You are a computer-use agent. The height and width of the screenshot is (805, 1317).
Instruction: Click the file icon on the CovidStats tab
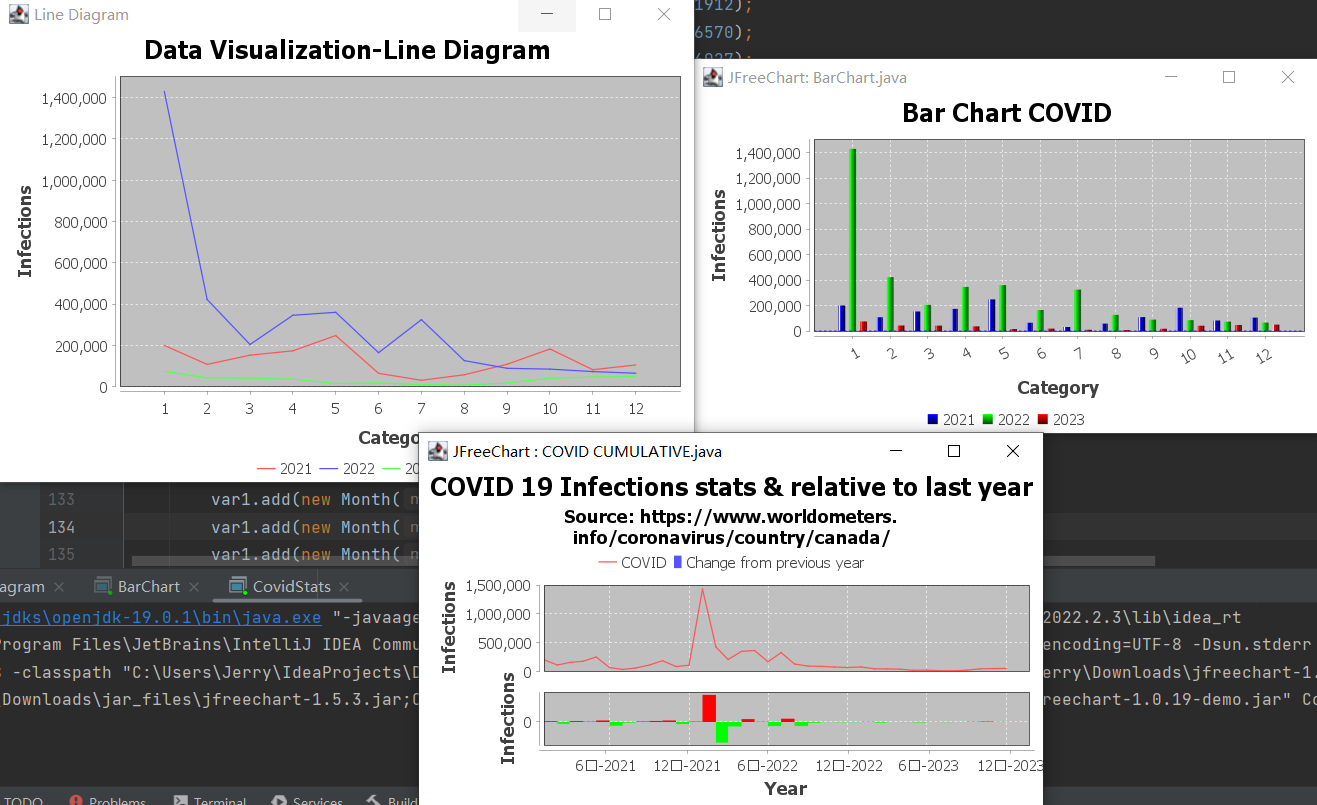pyautogui.click(x=237, y=587)
